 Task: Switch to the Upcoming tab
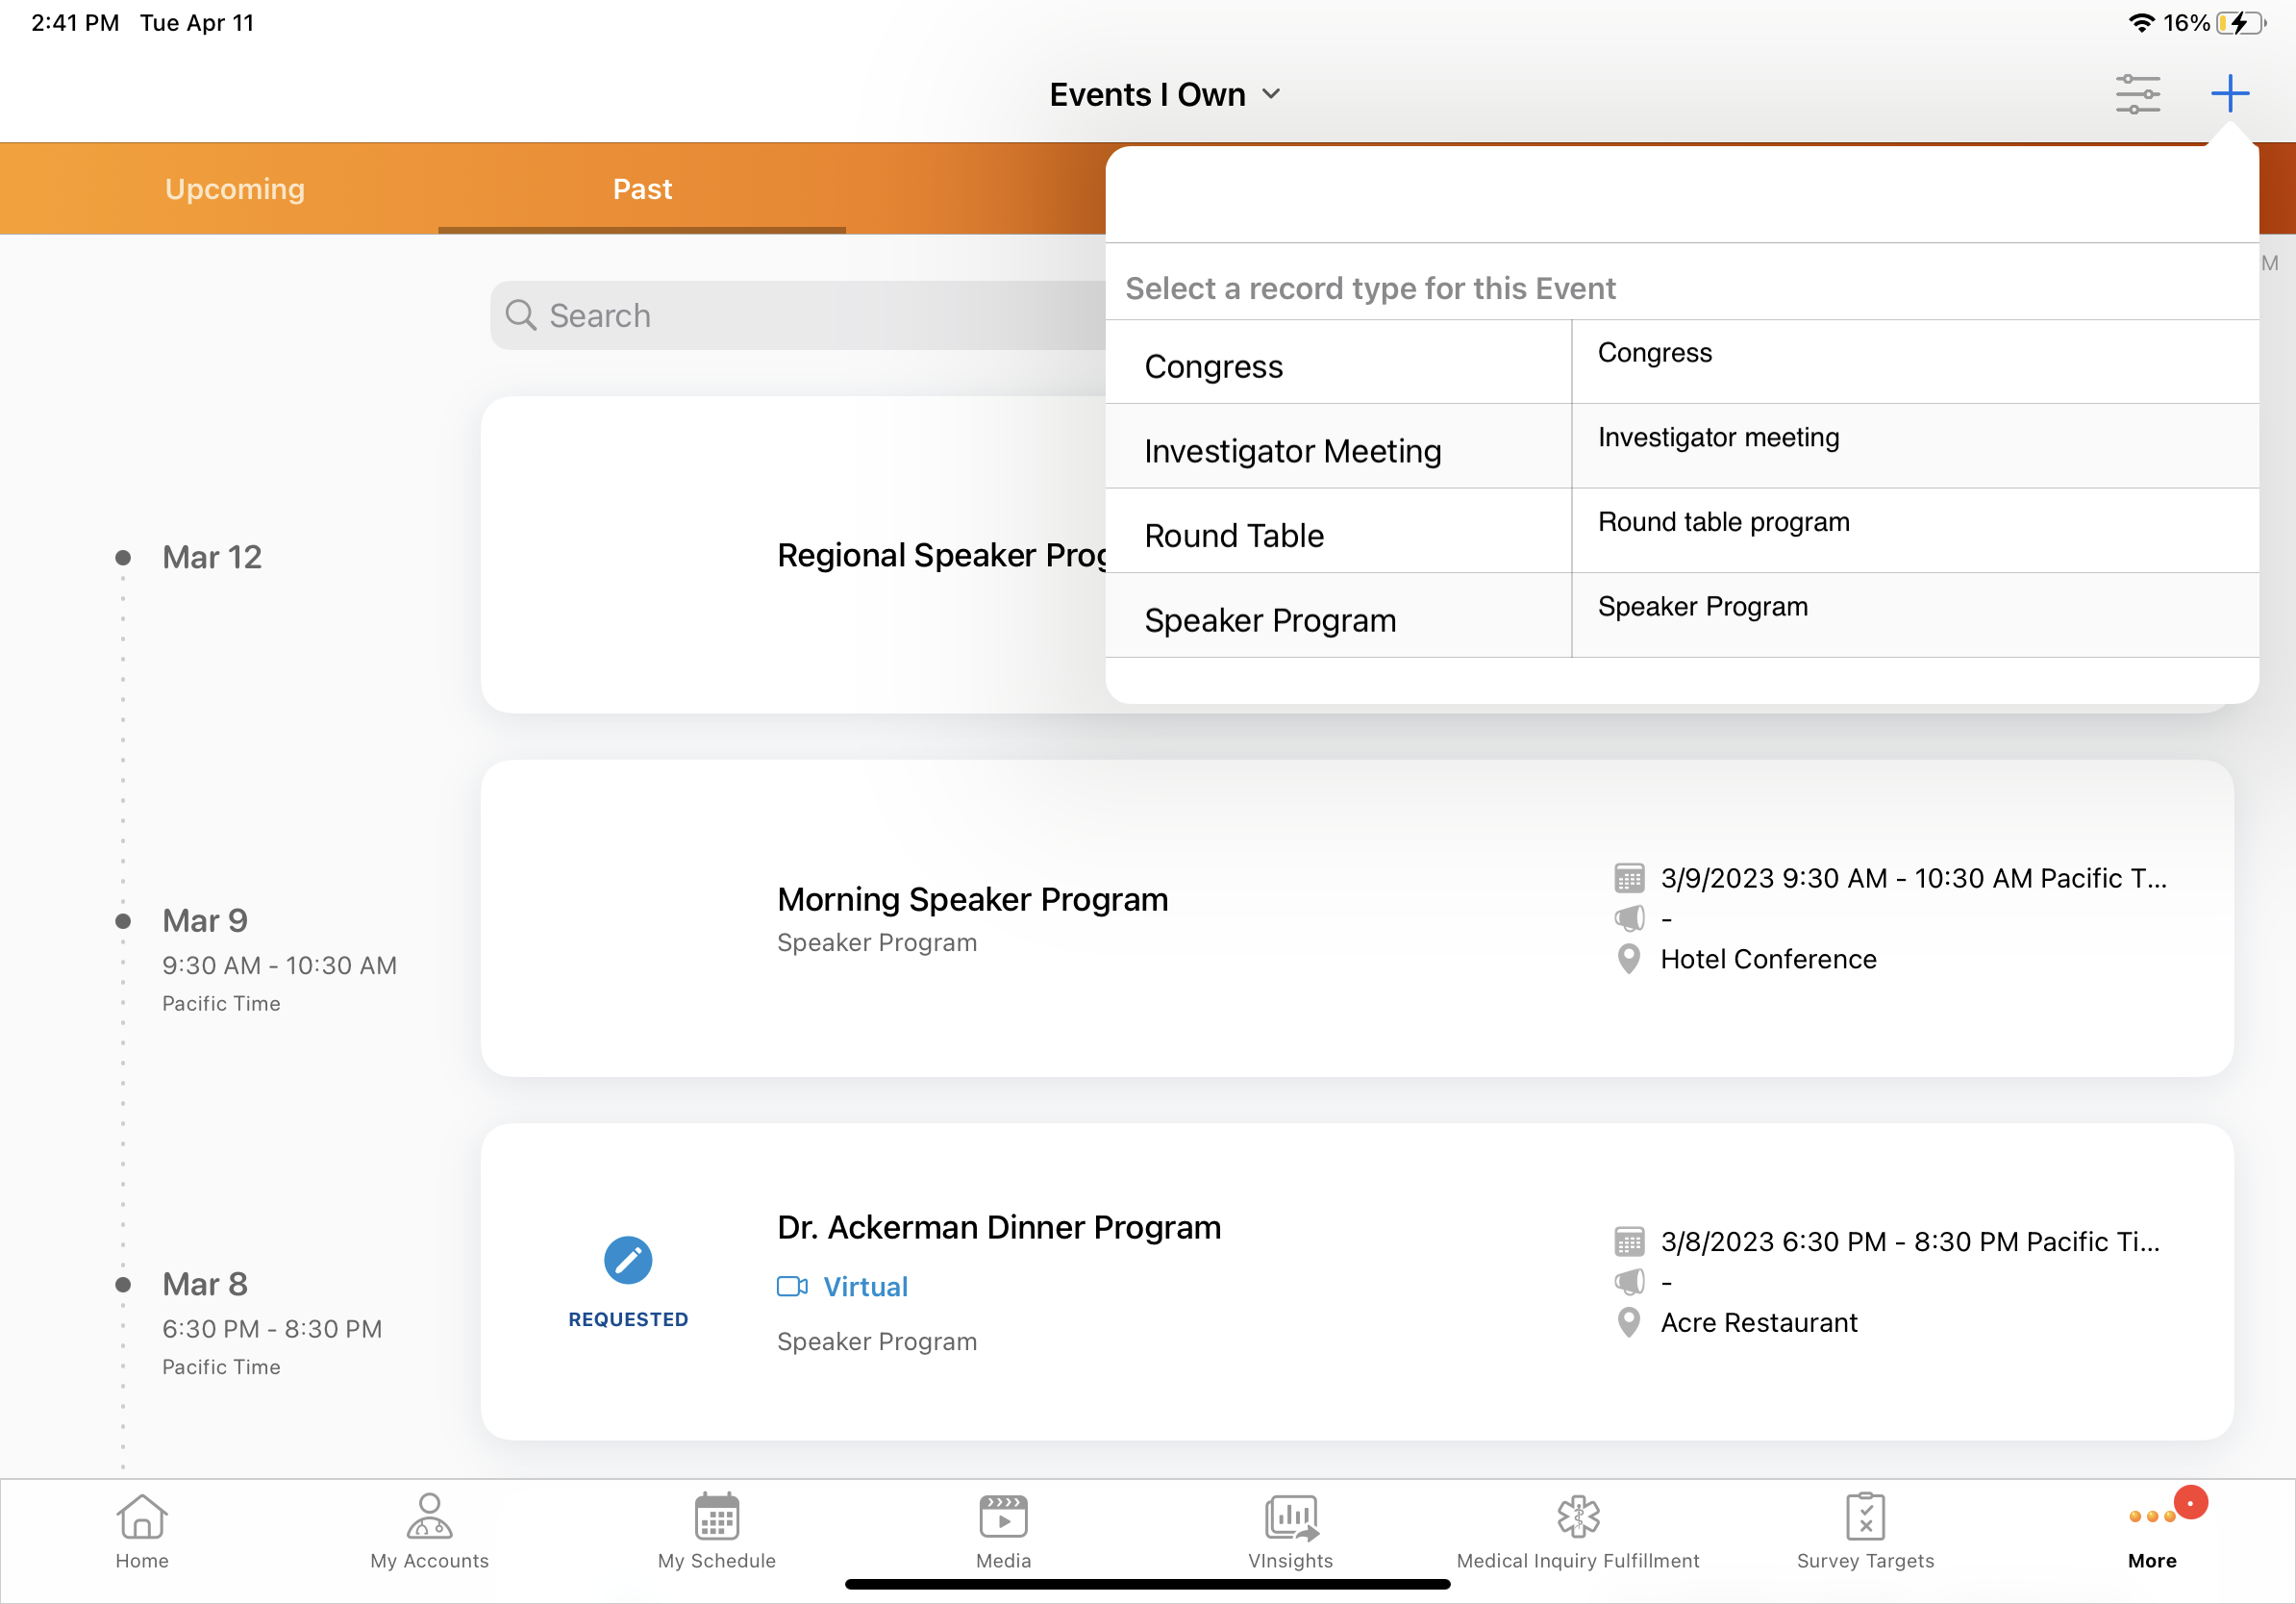[x=235, y=189]
